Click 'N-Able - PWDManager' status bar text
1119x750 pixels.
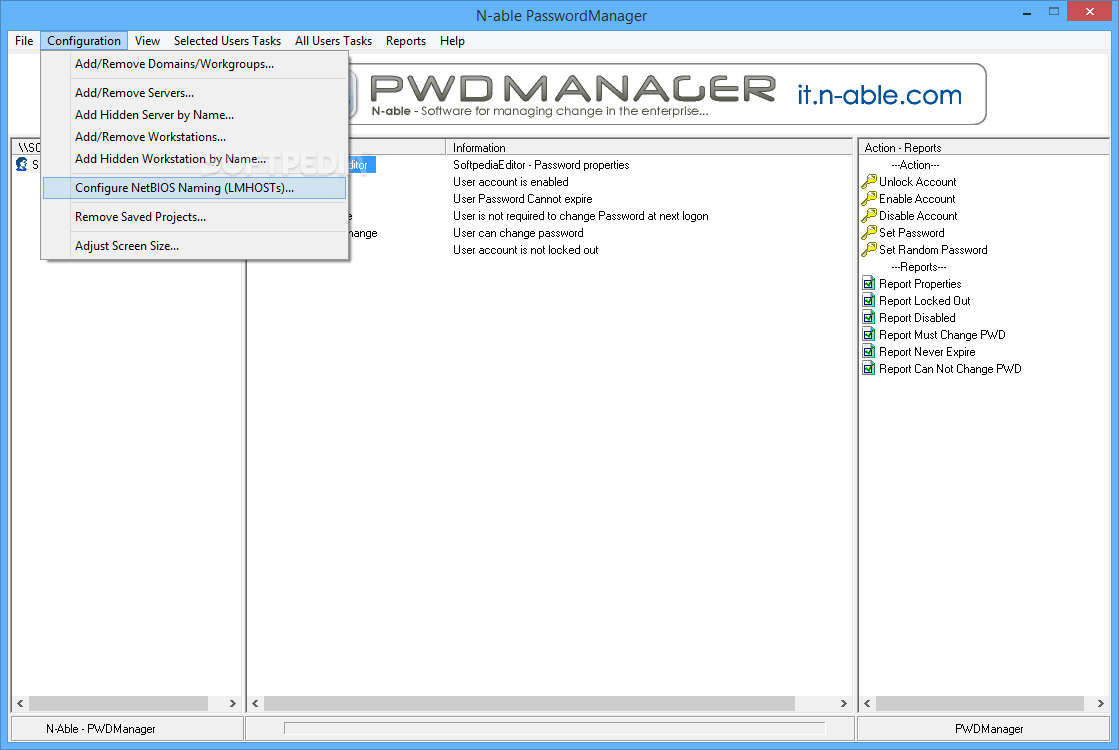[101, 729]
